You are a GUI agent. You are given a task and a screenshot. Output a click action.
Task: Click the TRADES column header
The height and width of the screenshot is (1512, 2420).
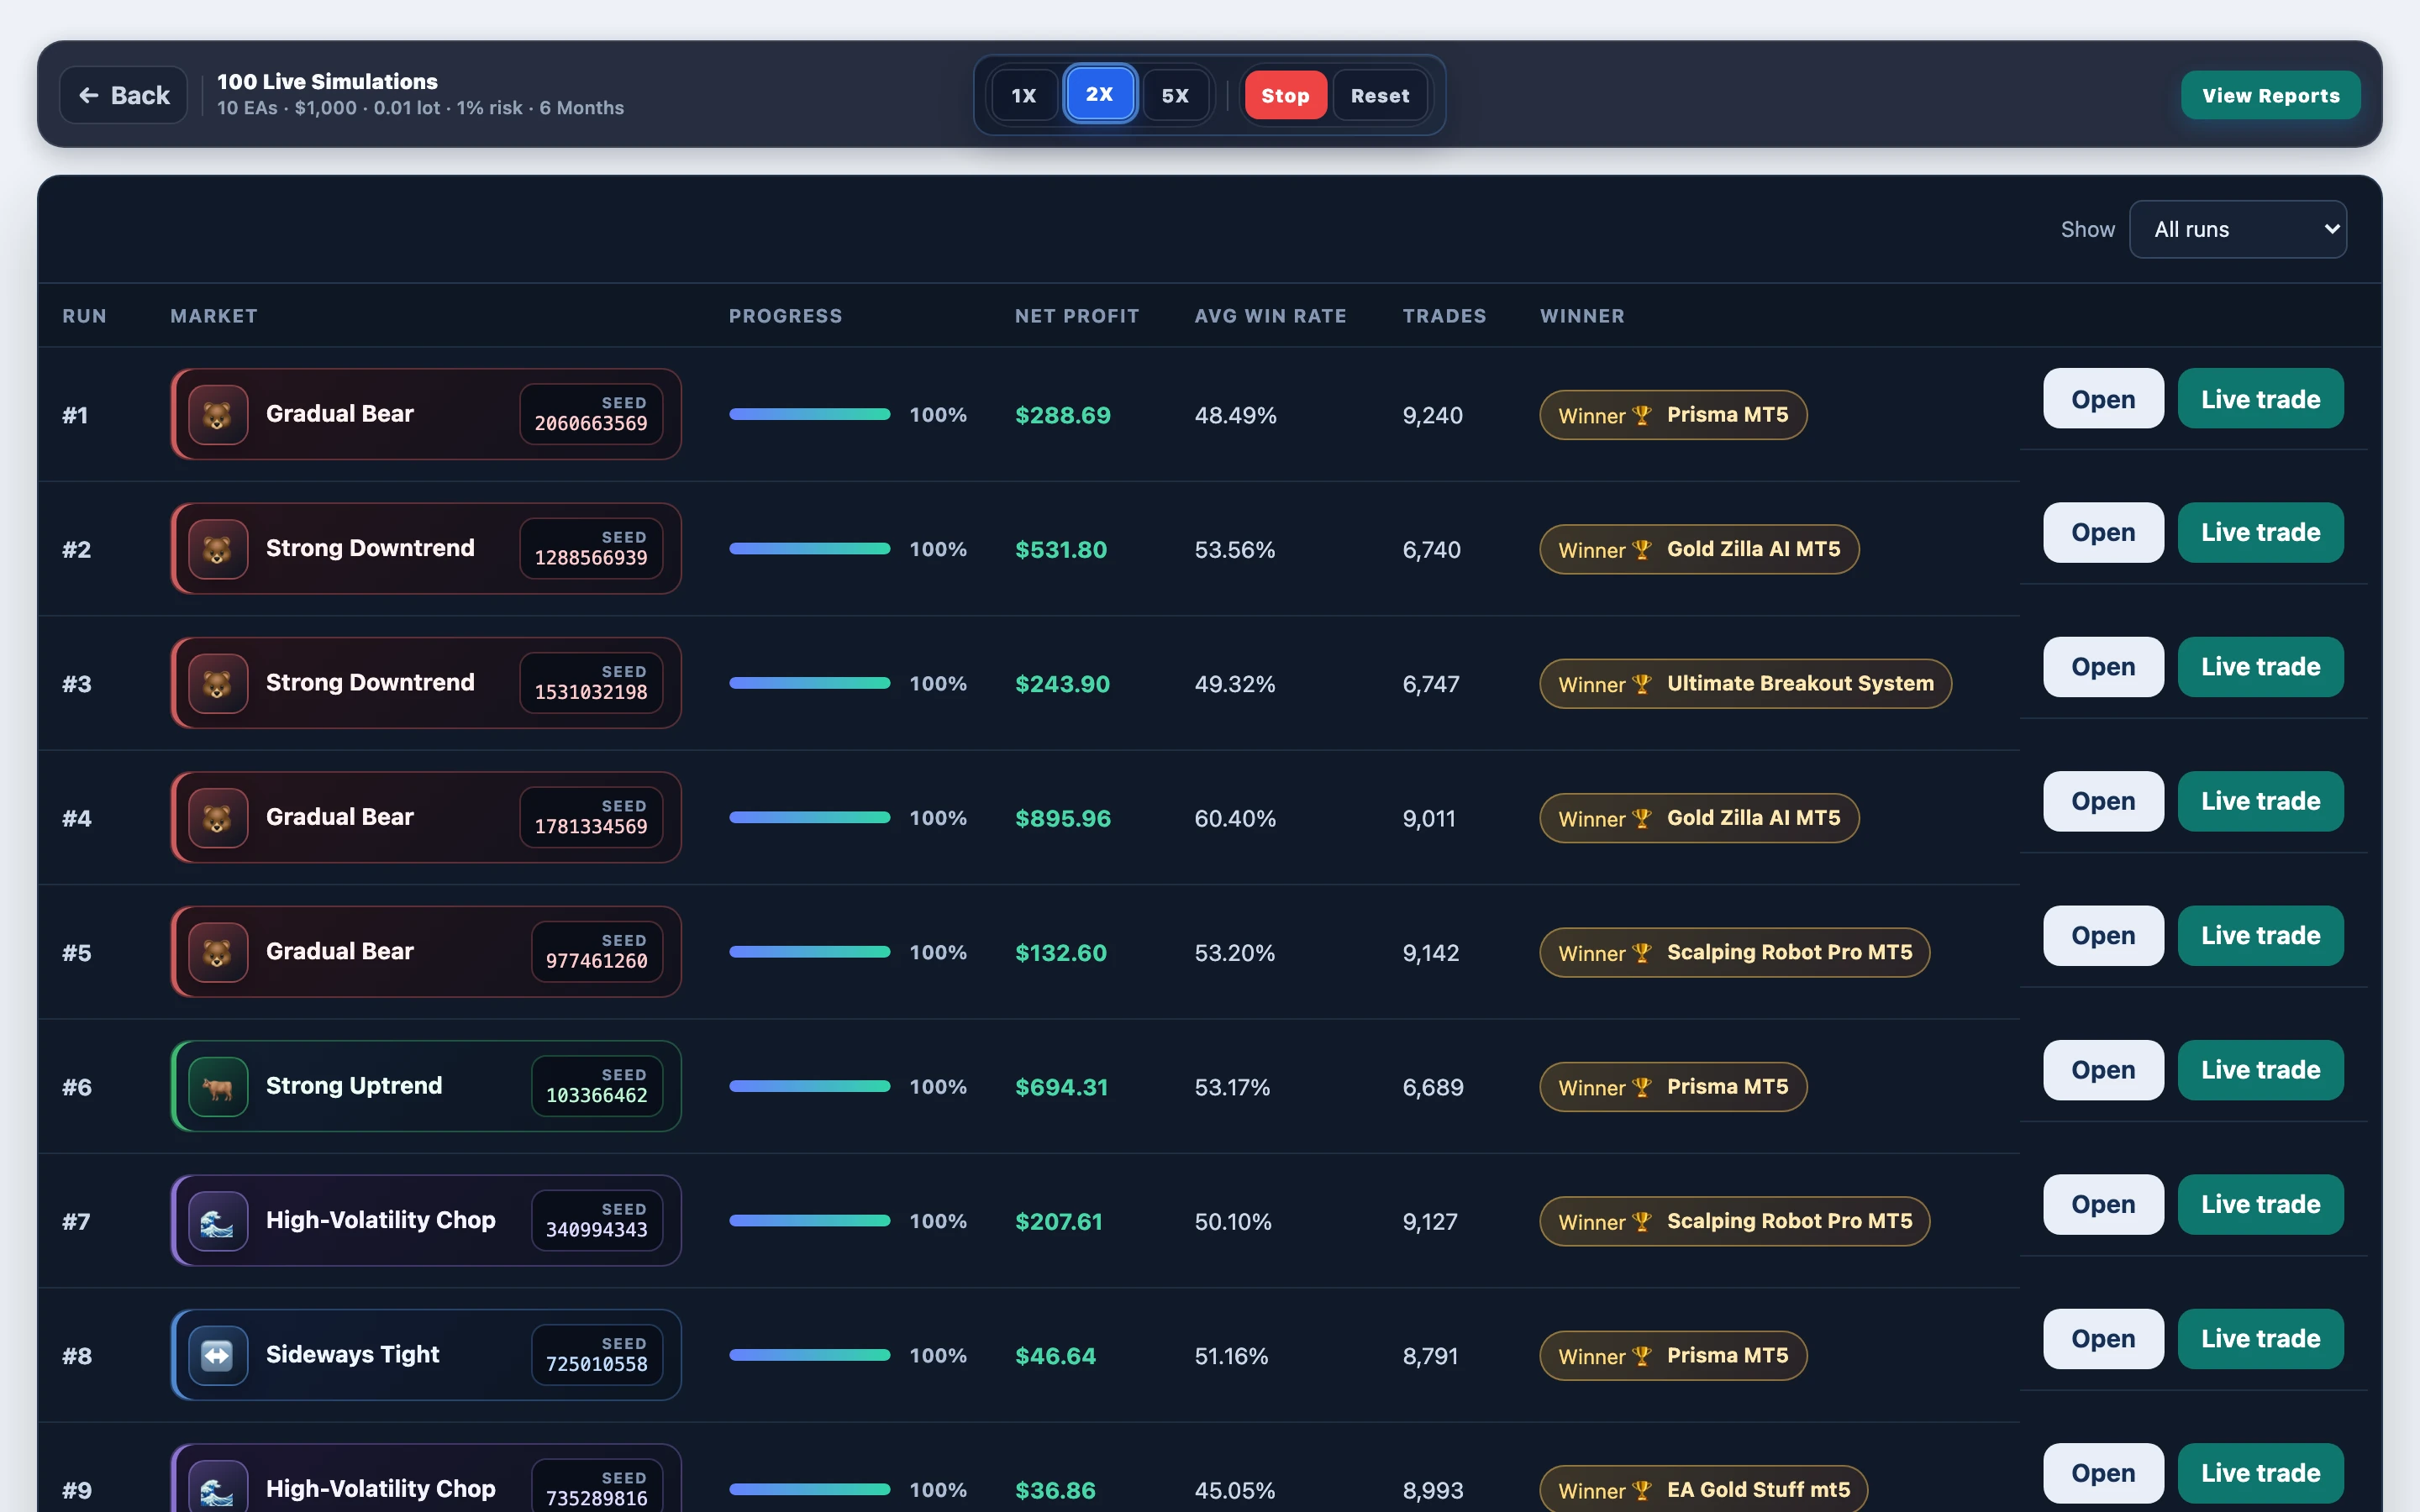[x=1444, y=316]
